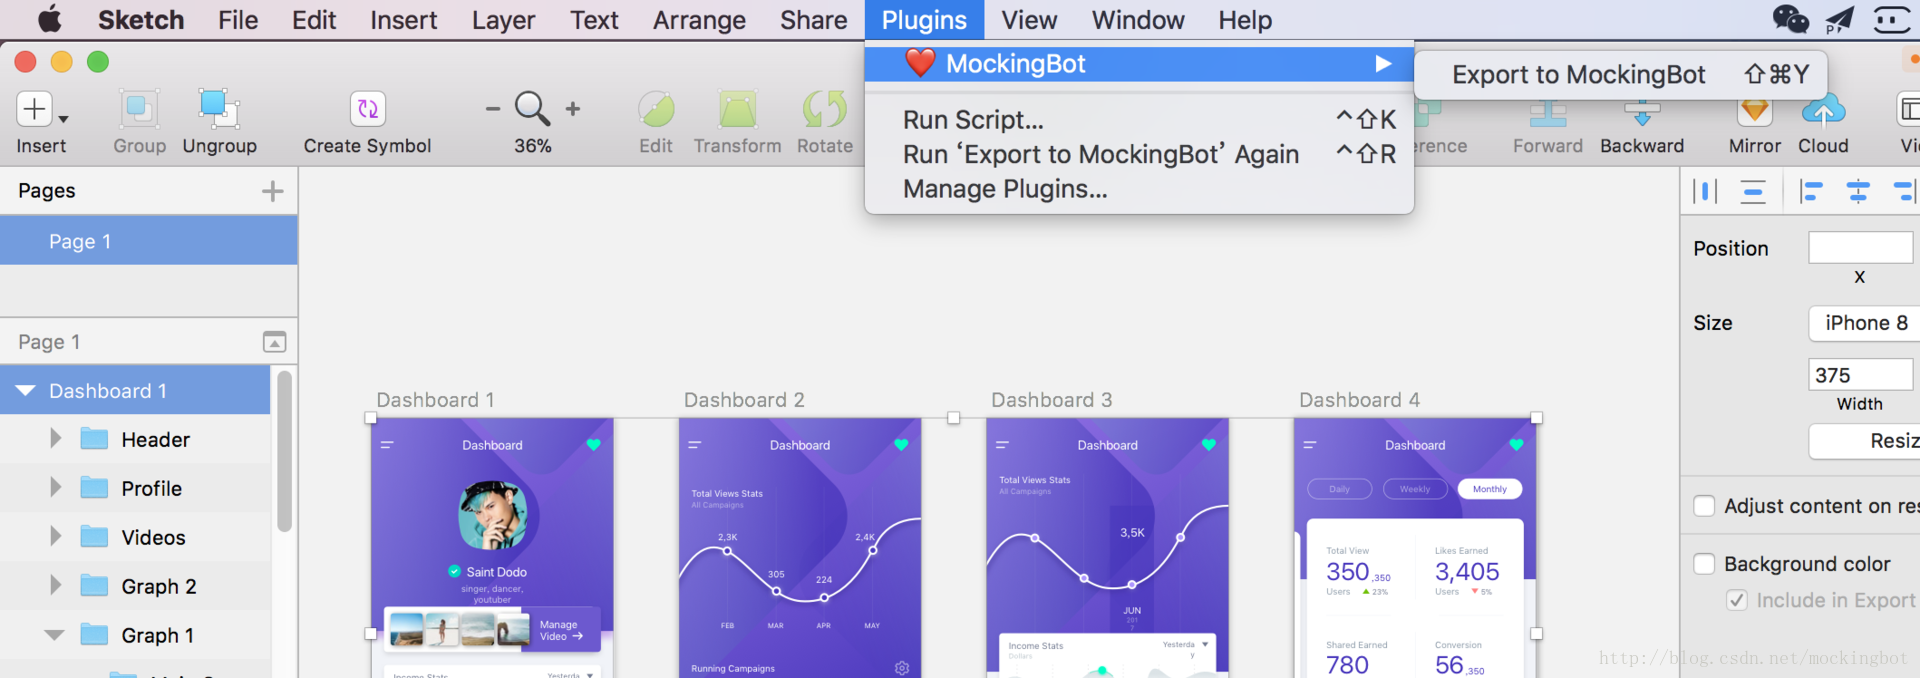This screenshot has height=678, width=1920.
Task: Select the Dashboard 4 artboard title
Action: [1359, 400]
